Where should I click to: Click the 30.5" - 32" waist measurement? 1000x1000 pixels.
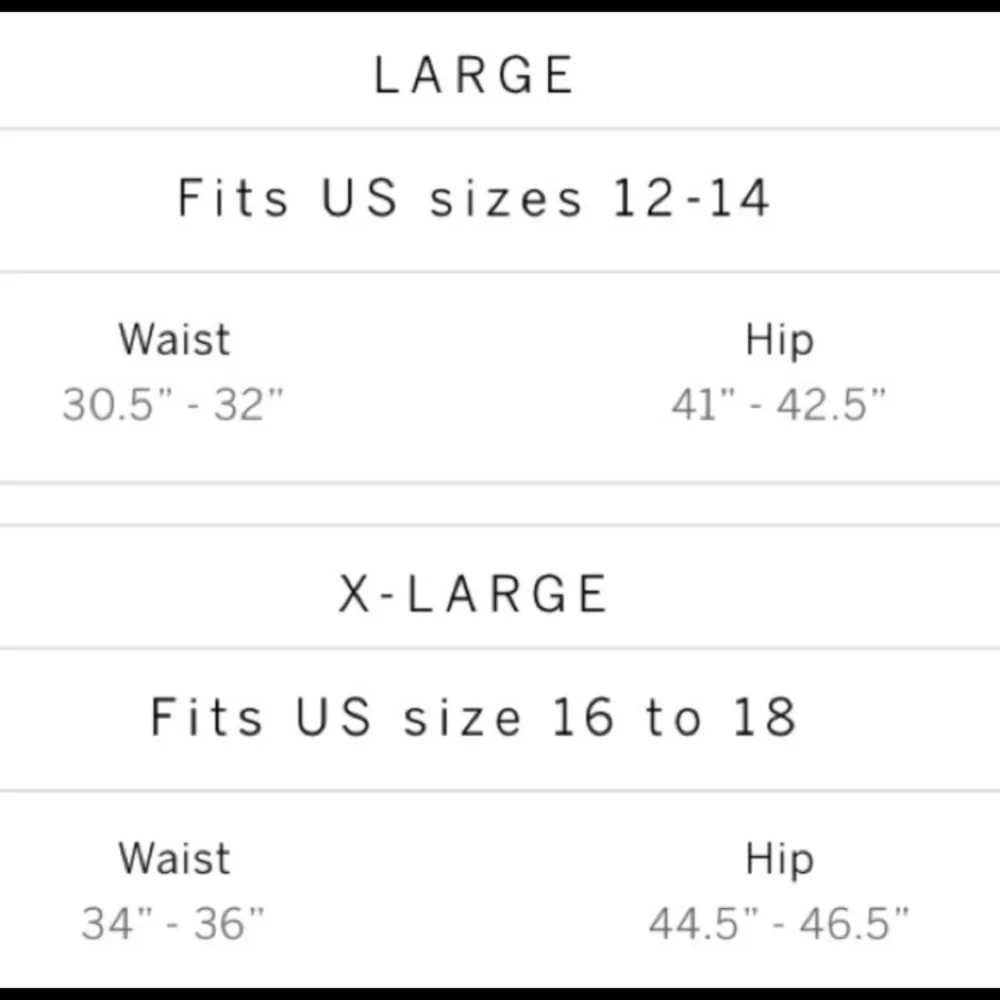point(172,404)
